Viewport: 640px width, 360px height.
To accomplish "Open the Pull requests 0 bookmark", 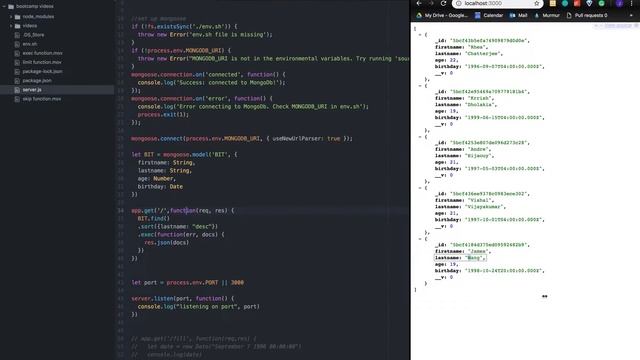I will pyautogui.click(x=587, y=16).
